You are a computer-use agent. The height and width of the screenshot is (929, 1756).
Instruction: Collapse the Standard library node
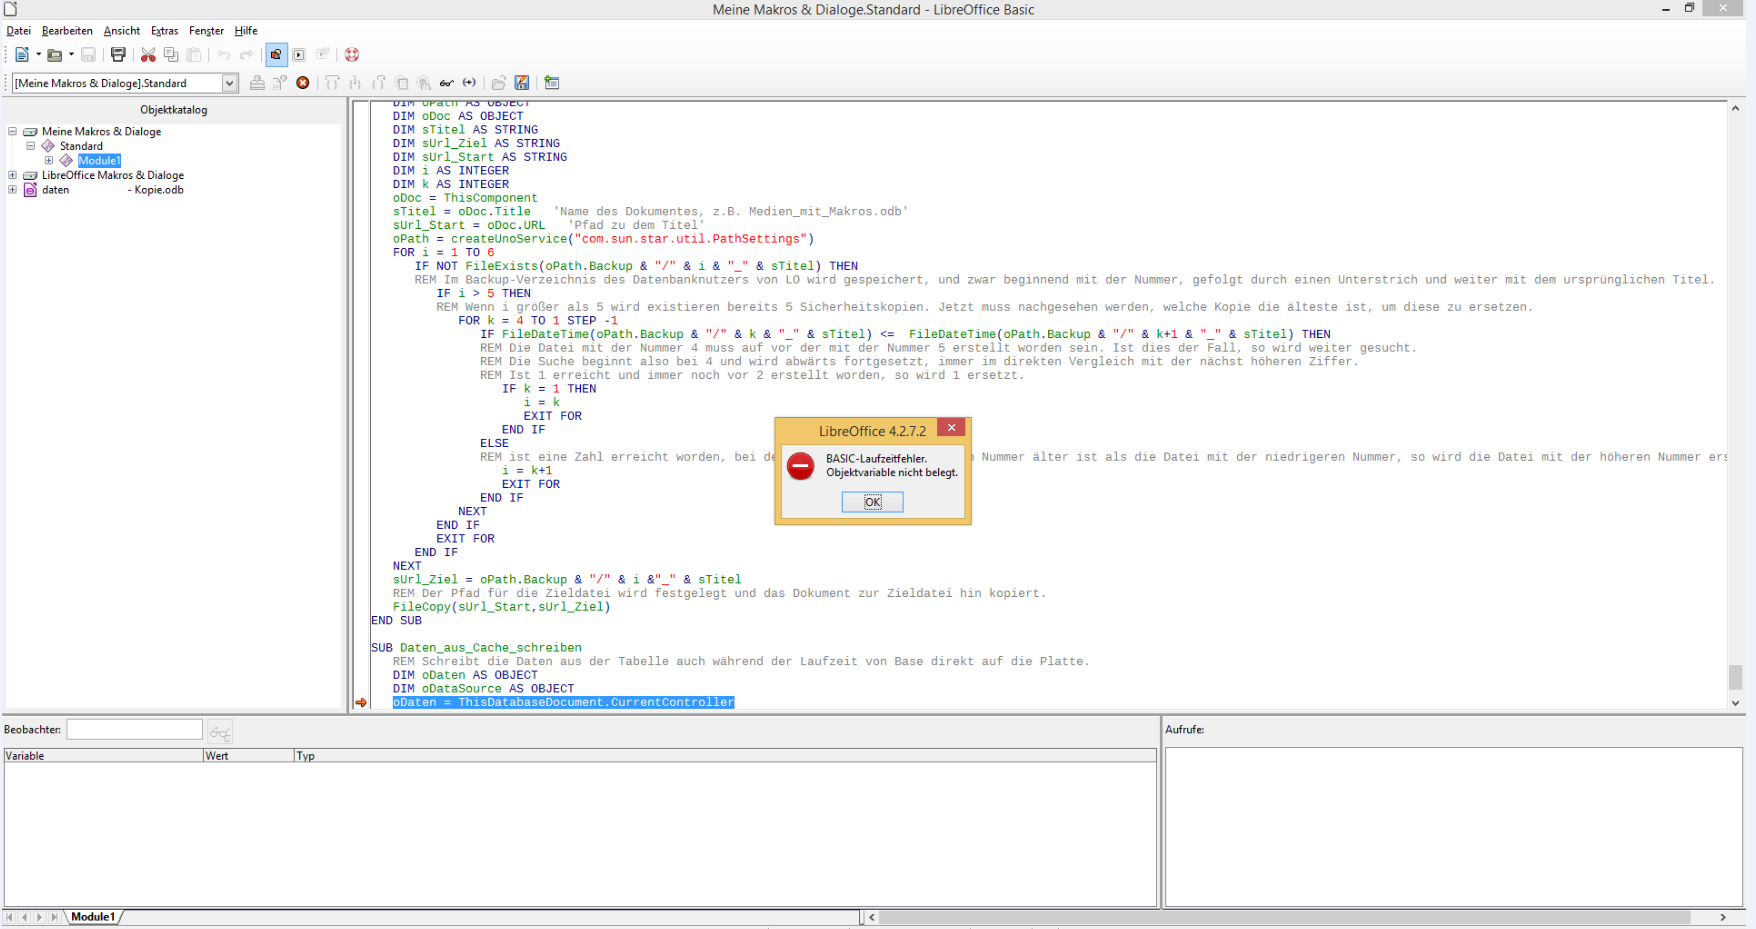pyautogui.click(x=31, y=146)
